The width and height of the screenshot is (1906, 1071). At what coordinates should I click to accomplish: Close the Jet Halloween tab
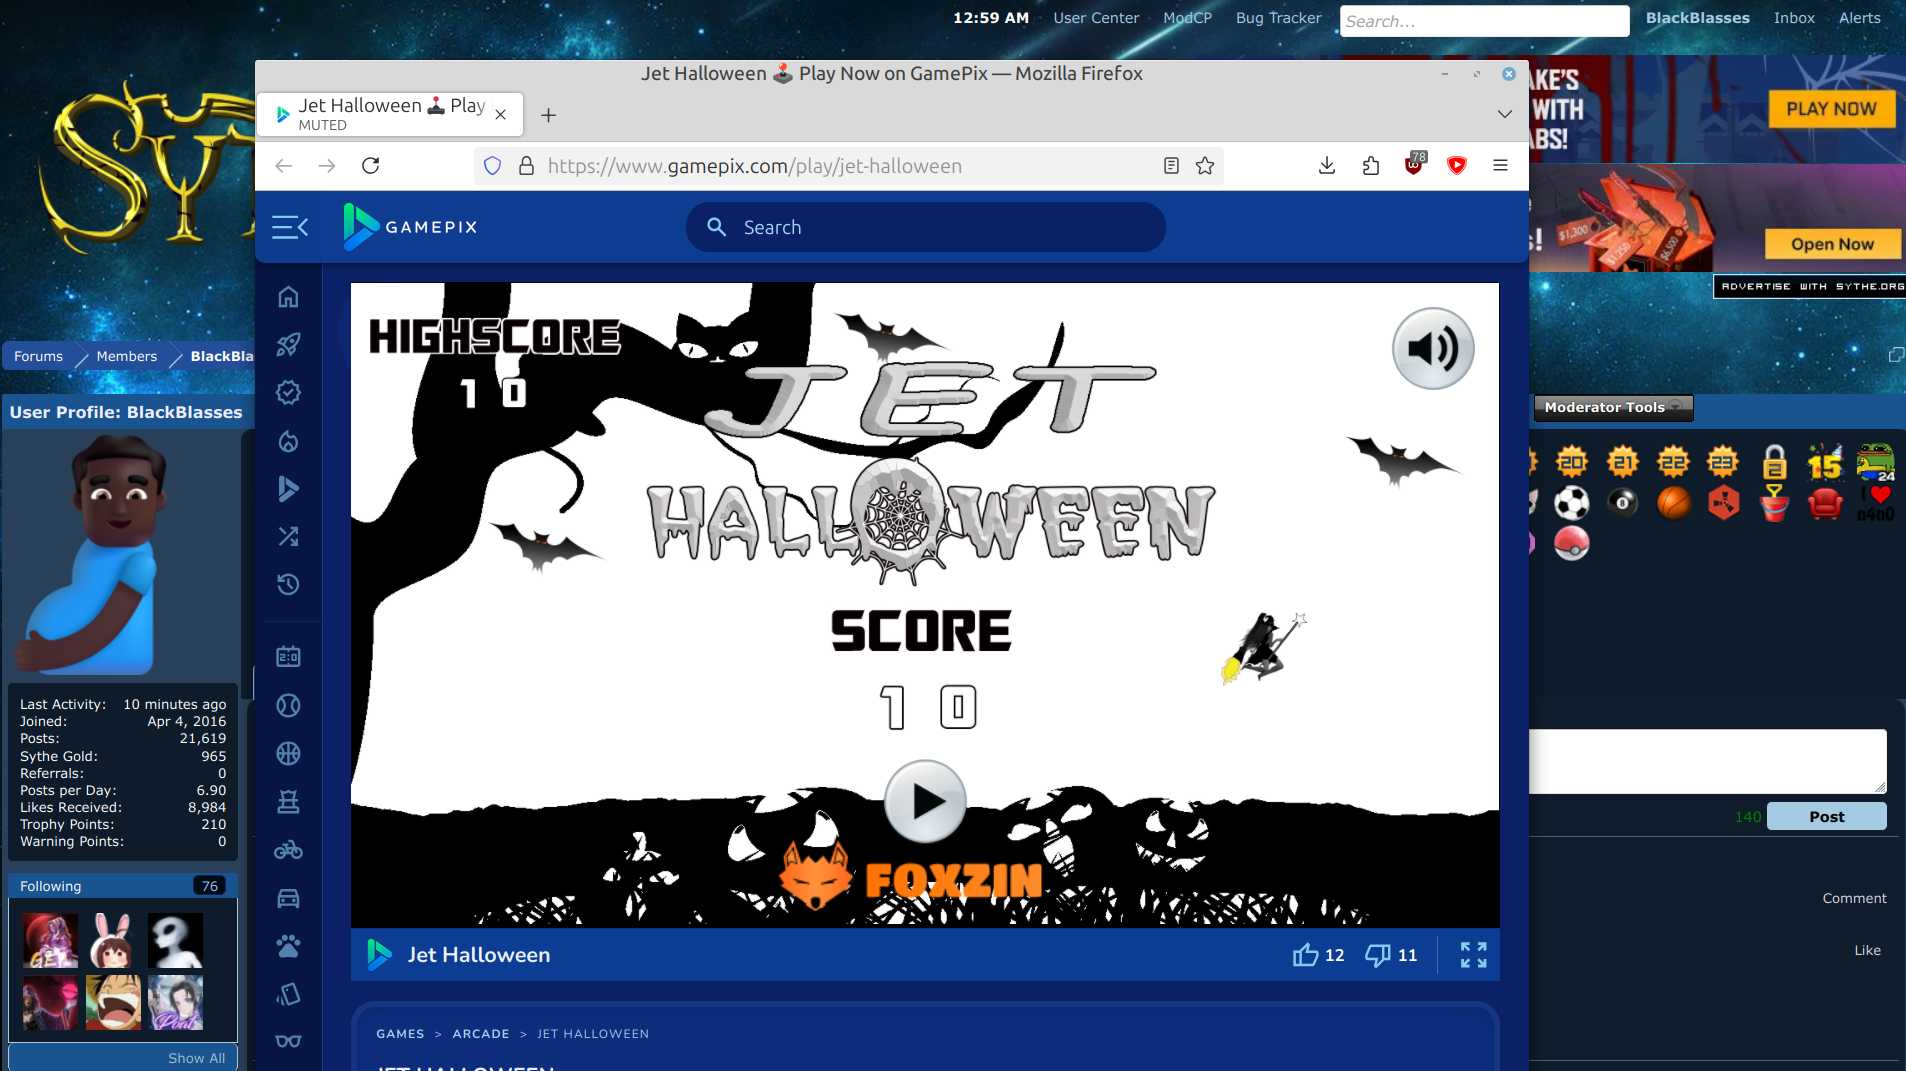[501, 115]
